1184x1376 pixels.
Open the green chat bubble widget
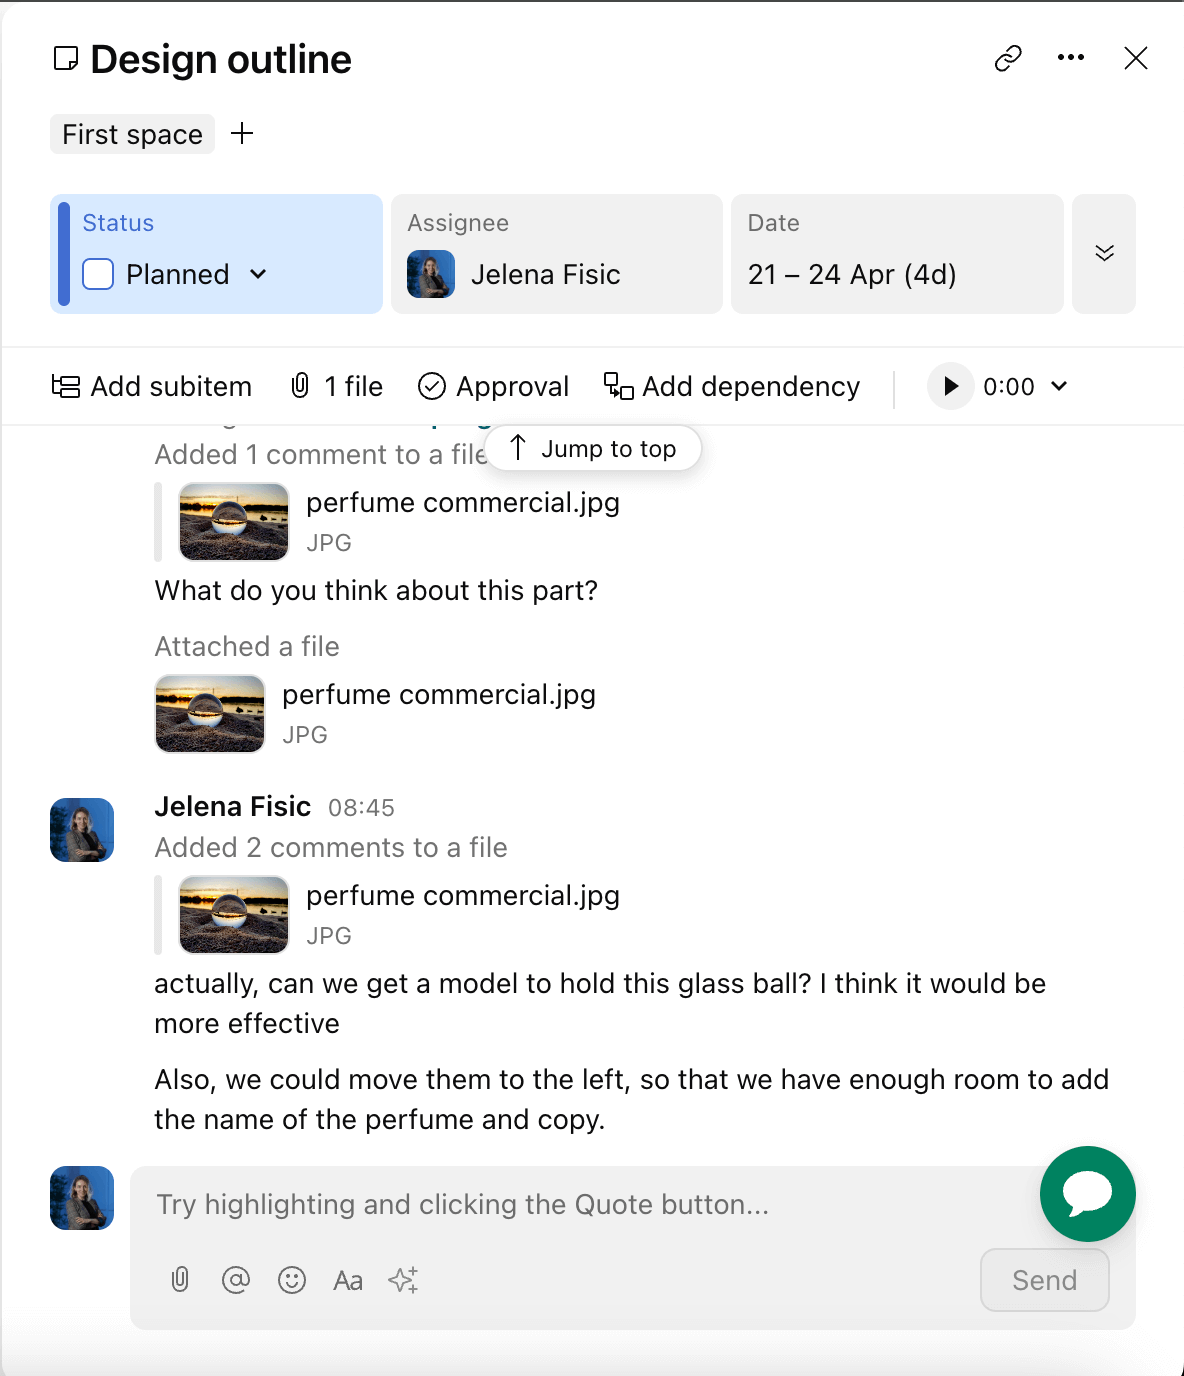click(x=1087, y=1194)
